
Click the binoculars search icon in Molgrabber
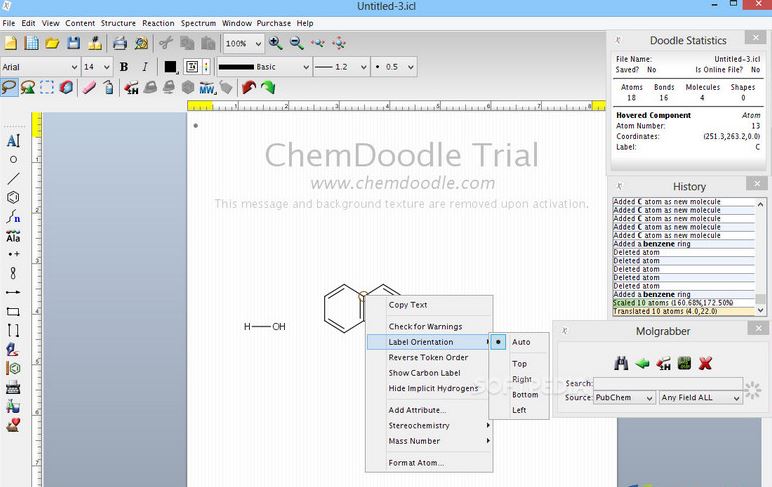coord(621,363)
